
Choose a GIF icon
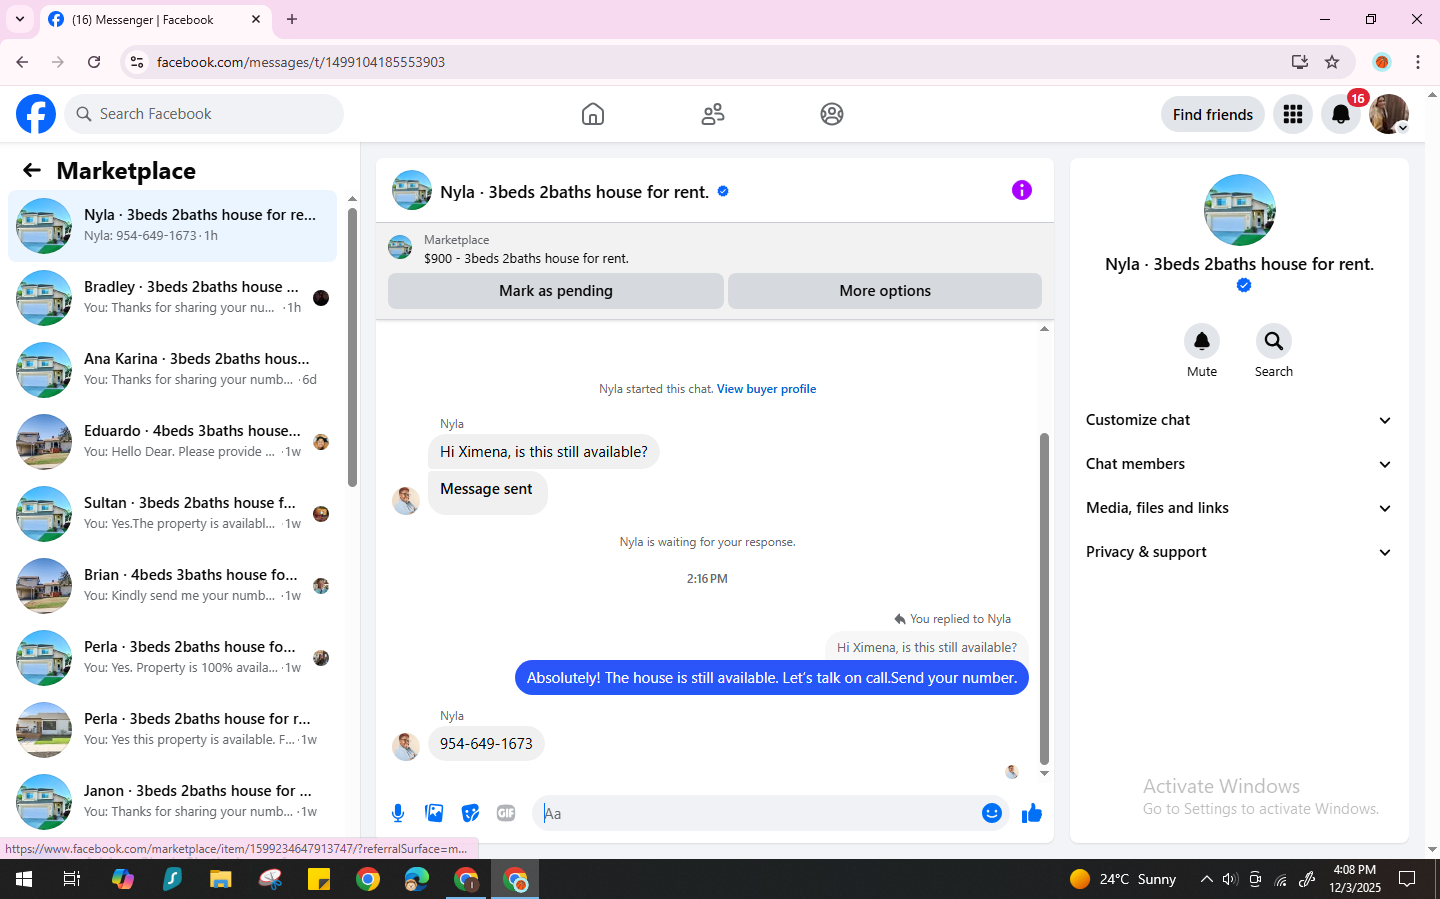(x=506, y=813)
